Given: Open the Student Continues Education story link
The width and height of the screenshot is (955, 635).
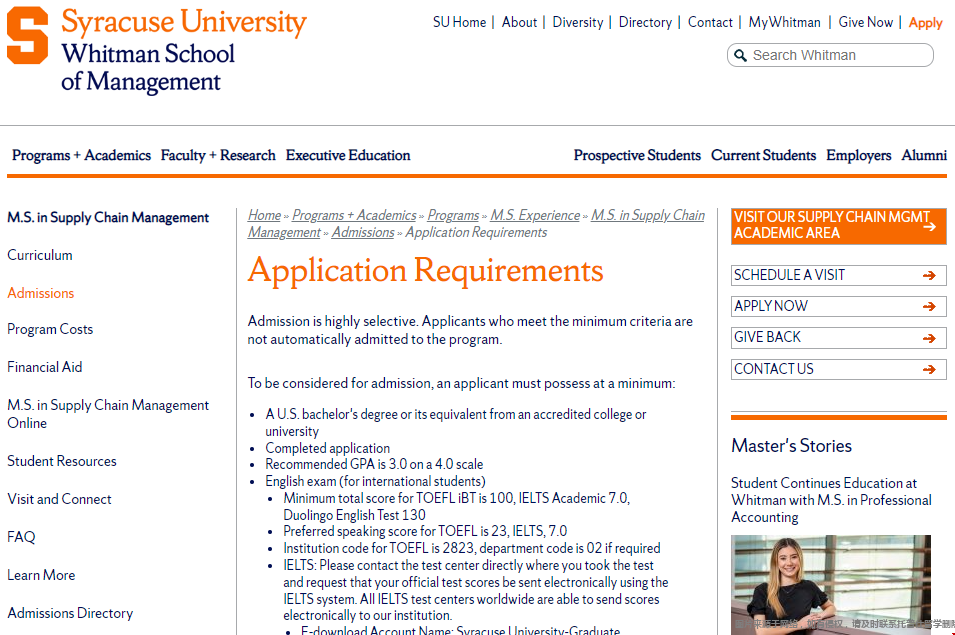Looking at the screenshot, I should click(831, 500).
